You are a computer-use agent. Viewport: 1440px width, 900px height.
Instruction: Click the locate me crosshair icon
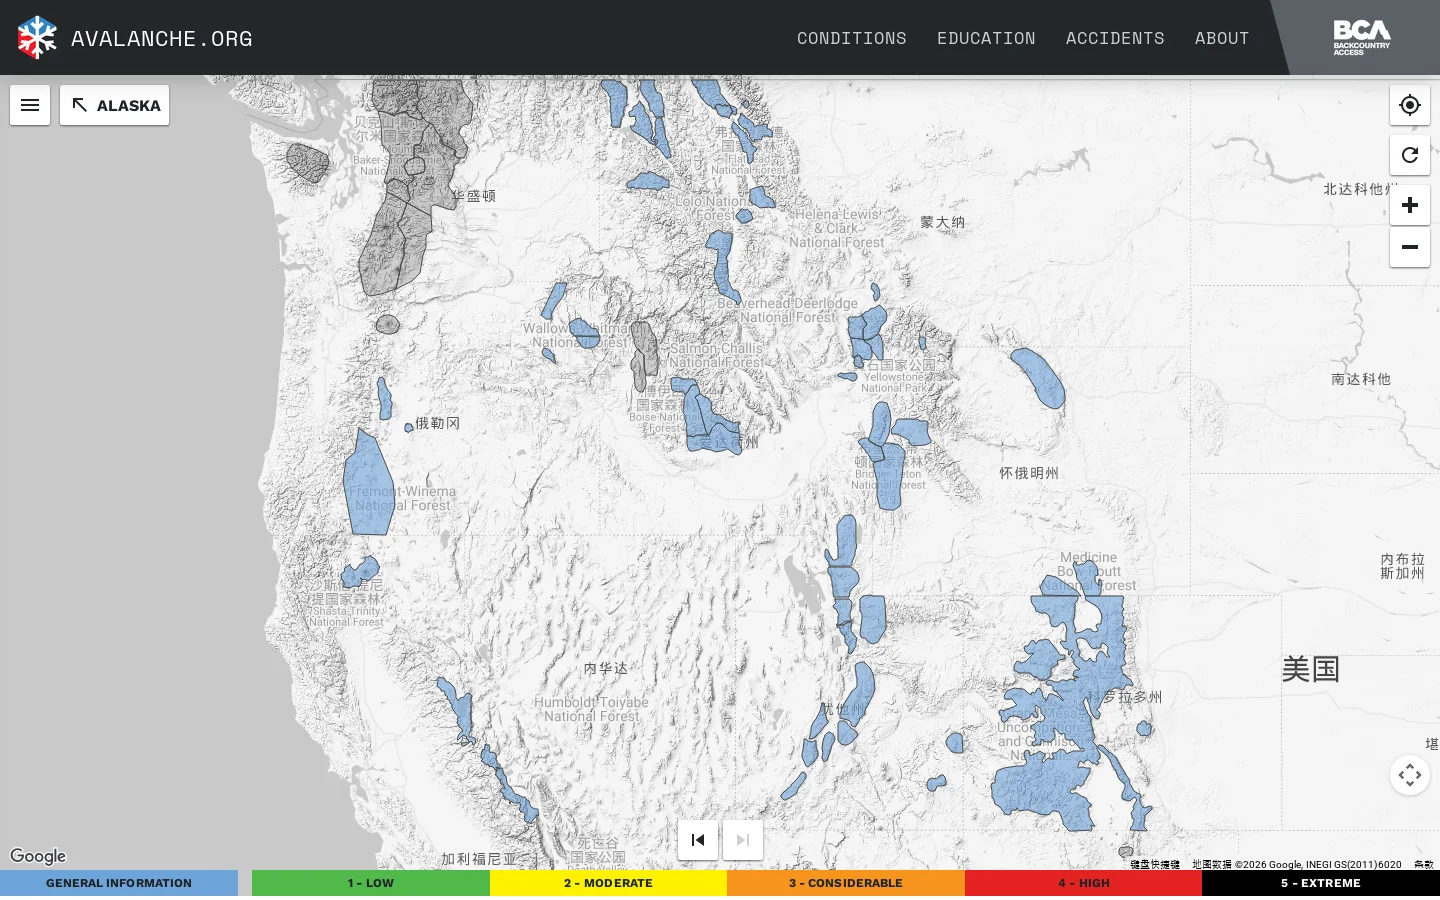1410,105
